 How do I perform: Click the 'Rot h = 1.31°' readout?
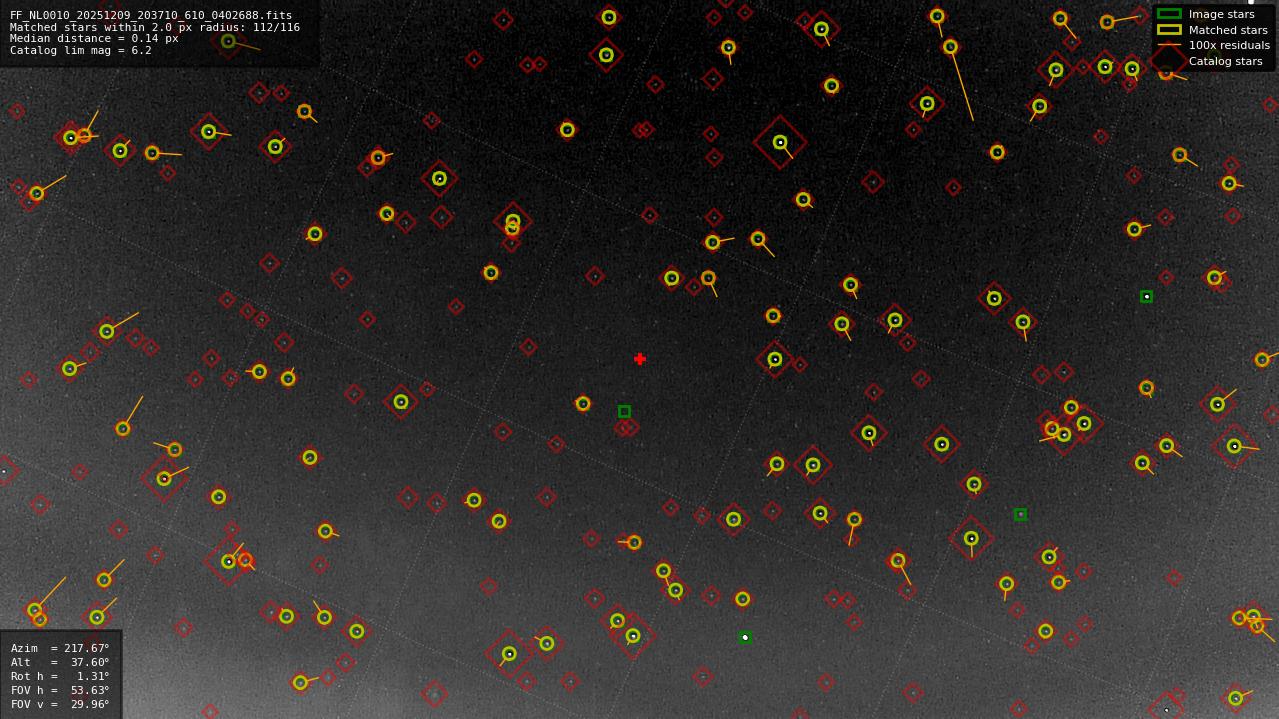pos(60,677)
